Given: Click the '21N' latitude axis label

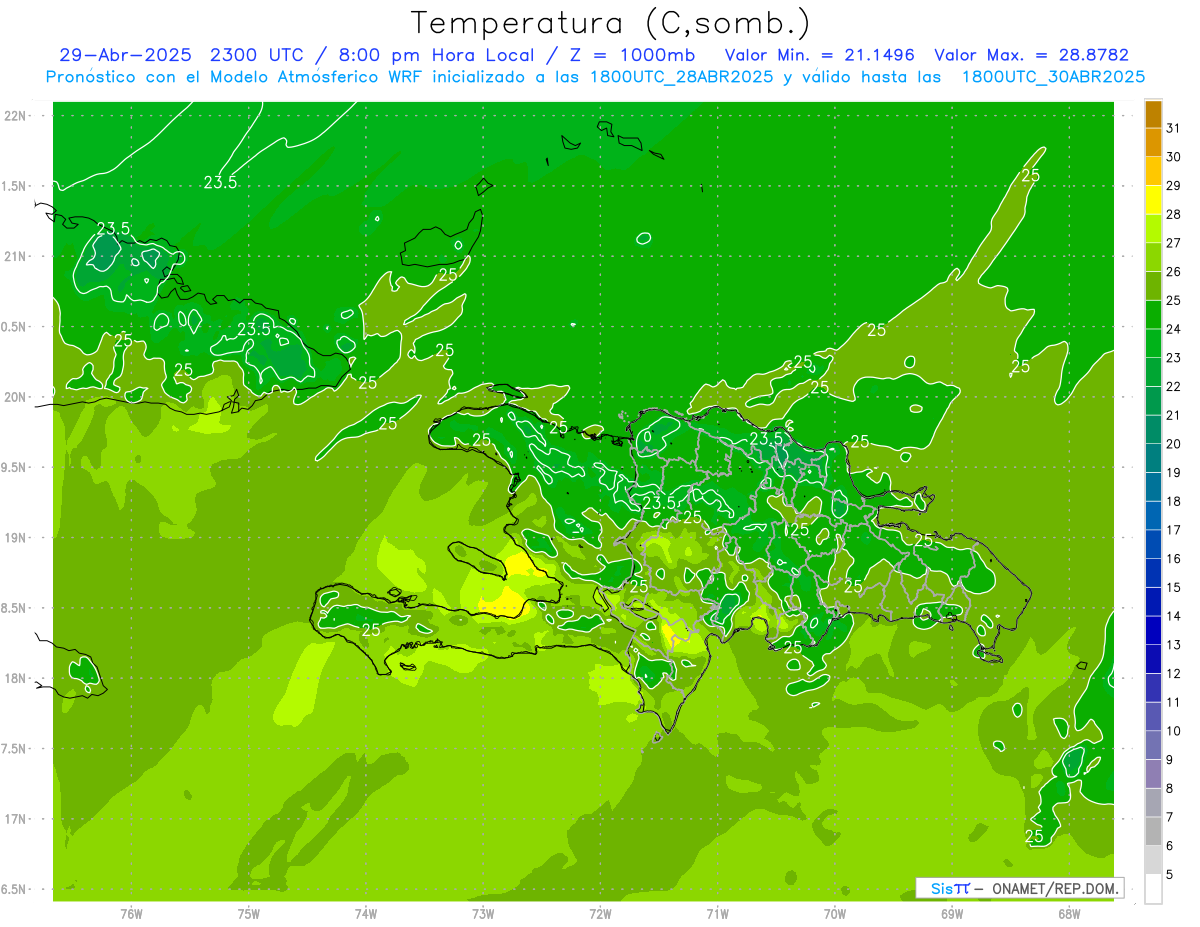Looking at the screenshot, I should click(14, 256).
